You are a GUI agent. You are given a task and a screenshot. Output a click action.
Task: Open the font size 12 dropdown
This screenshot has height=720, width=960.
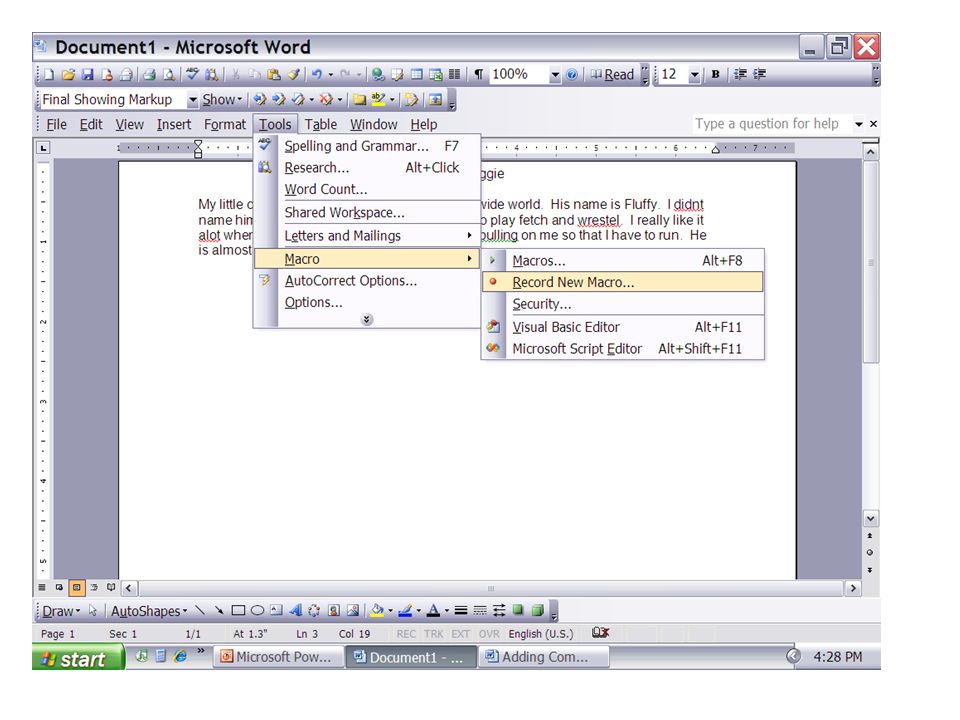click(x=694, y=75)
